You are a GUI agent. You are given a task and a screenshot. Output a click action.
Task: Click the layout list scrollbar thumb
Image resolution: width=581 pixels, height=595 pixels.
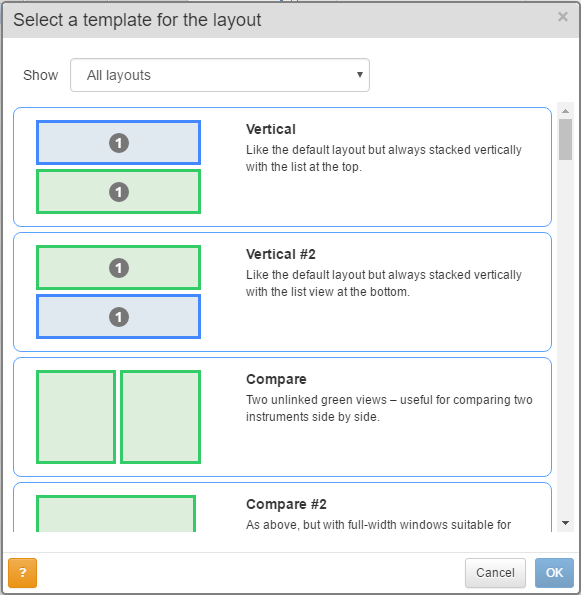tap(565, 139)
